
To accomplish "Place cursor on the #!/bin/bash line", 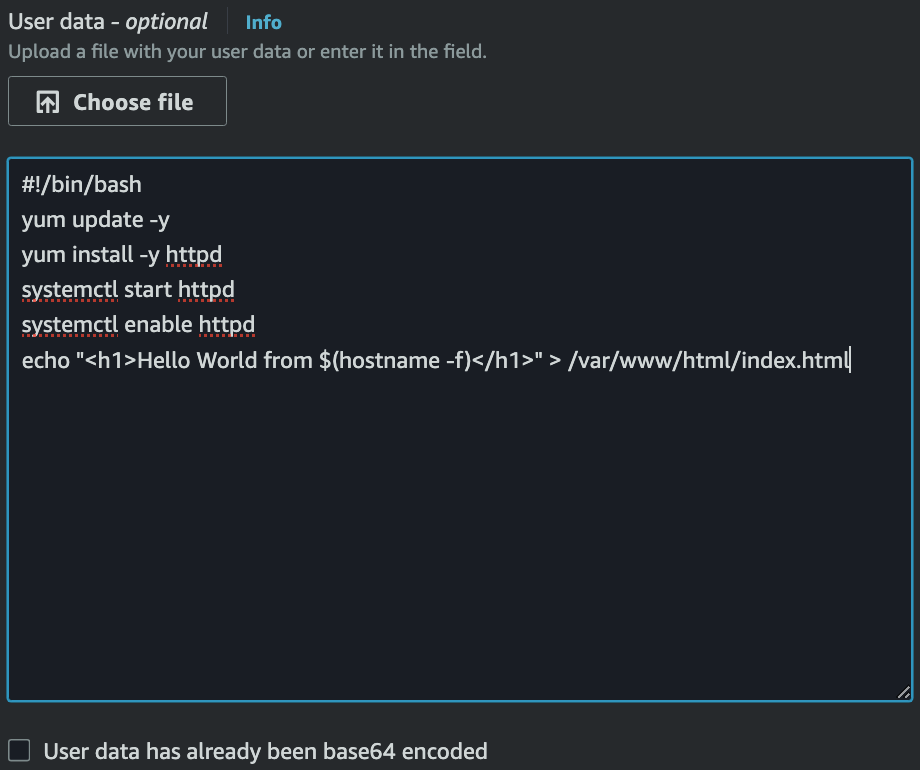I will click(82, 185).
